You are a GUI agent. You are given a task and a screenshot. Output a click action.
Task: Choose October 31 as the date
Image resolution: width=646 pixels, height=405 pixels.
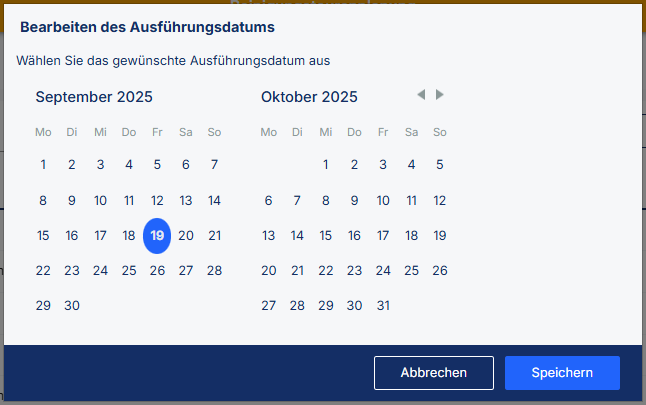point(383,305)
